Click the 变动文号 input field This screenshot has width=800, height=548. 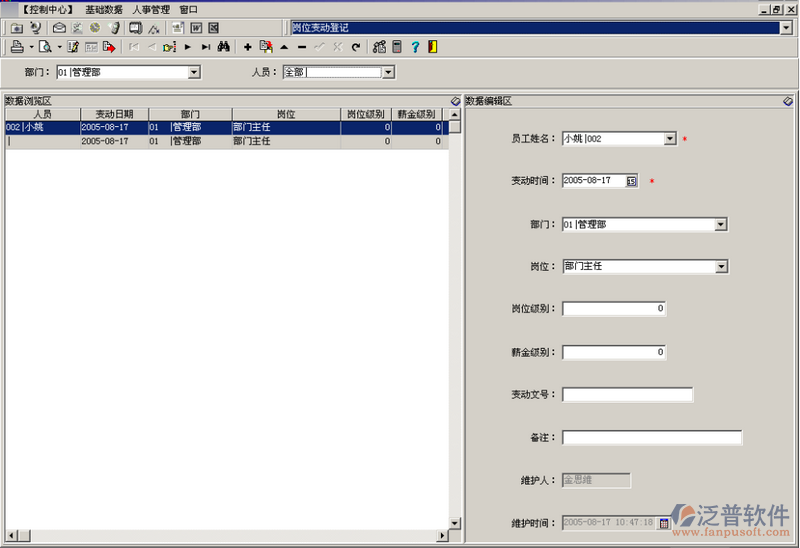(627, 395)
